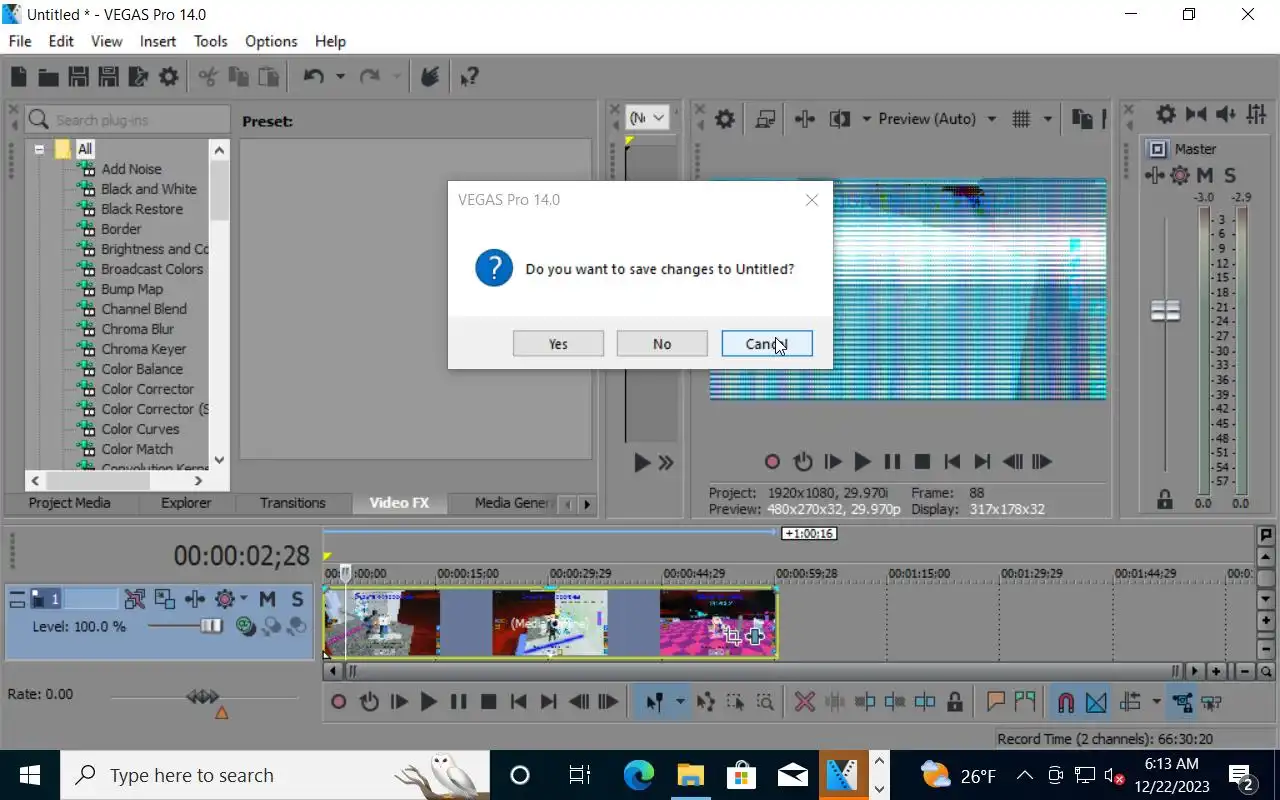Select the Chroma Keyer plug-in
The image size is (1280, 800).
pos(143,349)
